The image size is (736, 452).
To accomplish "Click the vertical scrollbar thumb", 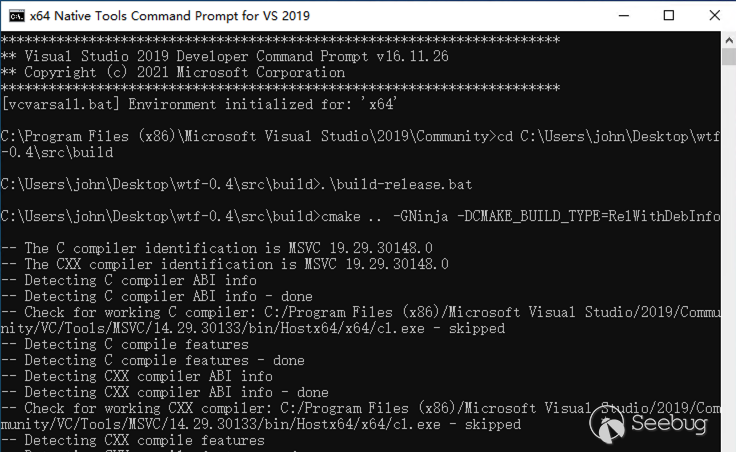I will tap(729, 57).
